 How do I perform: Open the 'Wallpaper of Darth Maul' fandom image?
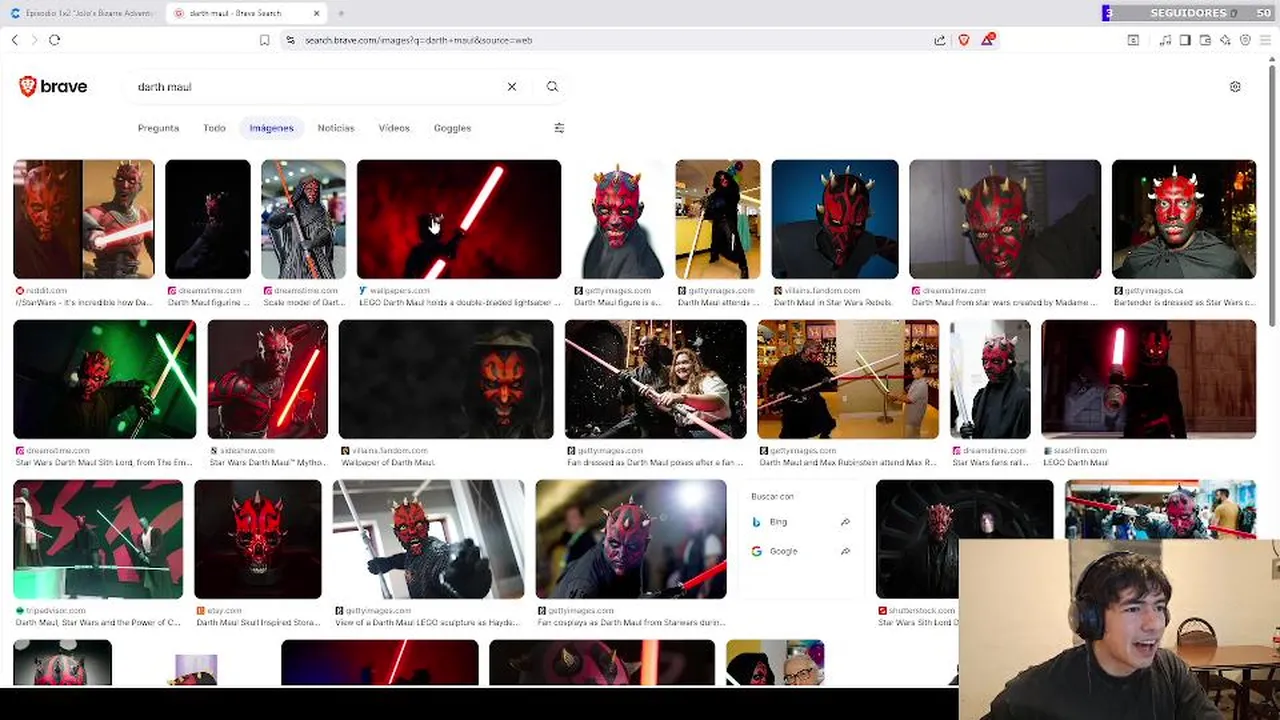pos(446,379)
